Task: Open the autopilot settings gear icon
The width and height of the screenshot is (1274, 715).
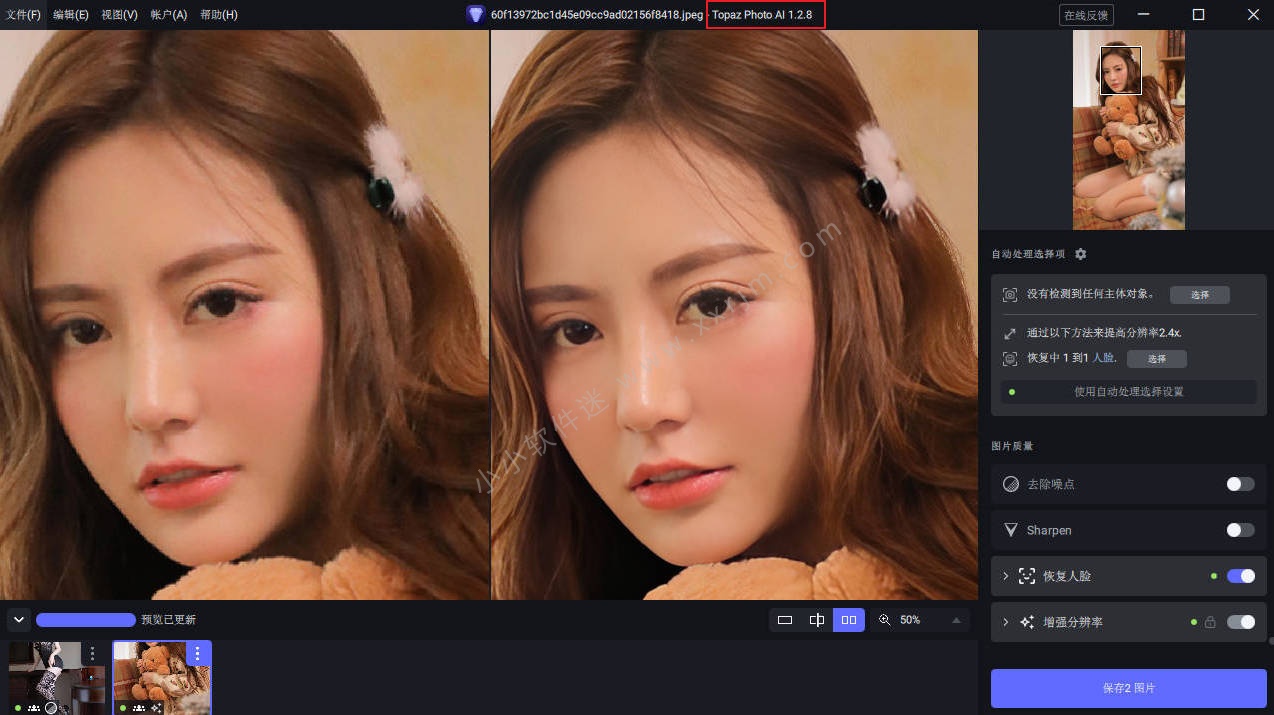Action: click(x=1080, y=254)
